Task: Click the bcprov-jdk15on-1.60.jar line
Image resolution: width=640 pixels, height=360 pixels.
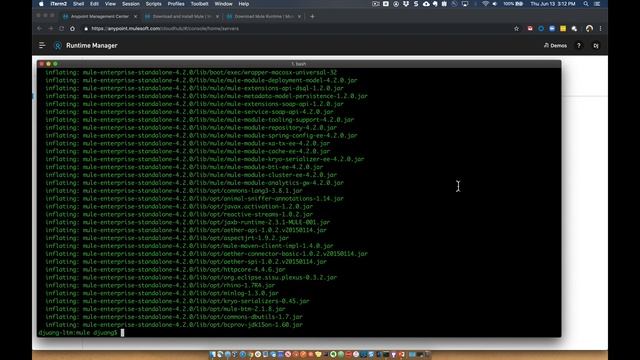Action: click(174, 325)
